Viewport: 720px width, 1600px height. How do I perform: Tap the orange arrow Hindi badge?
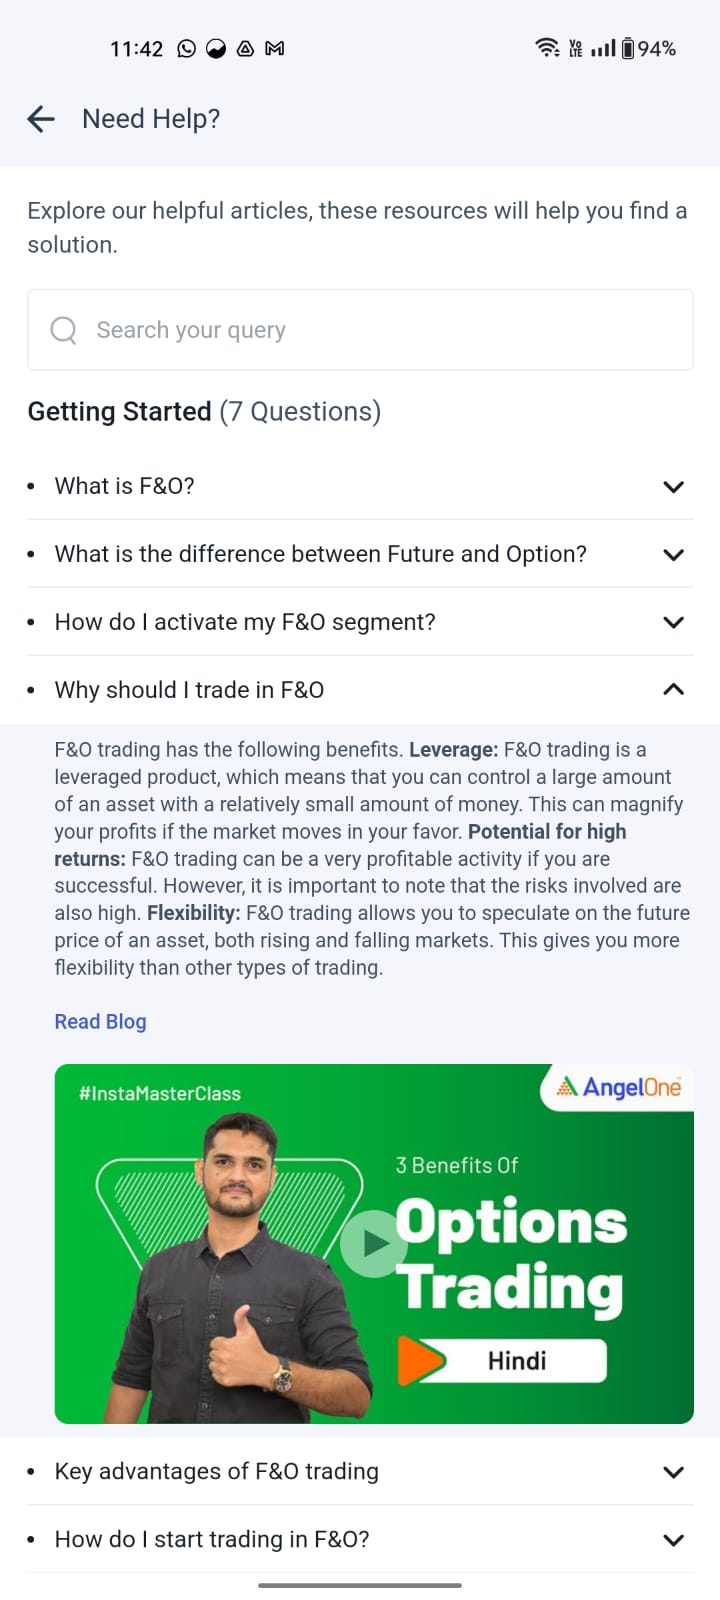pos(421,1360)
